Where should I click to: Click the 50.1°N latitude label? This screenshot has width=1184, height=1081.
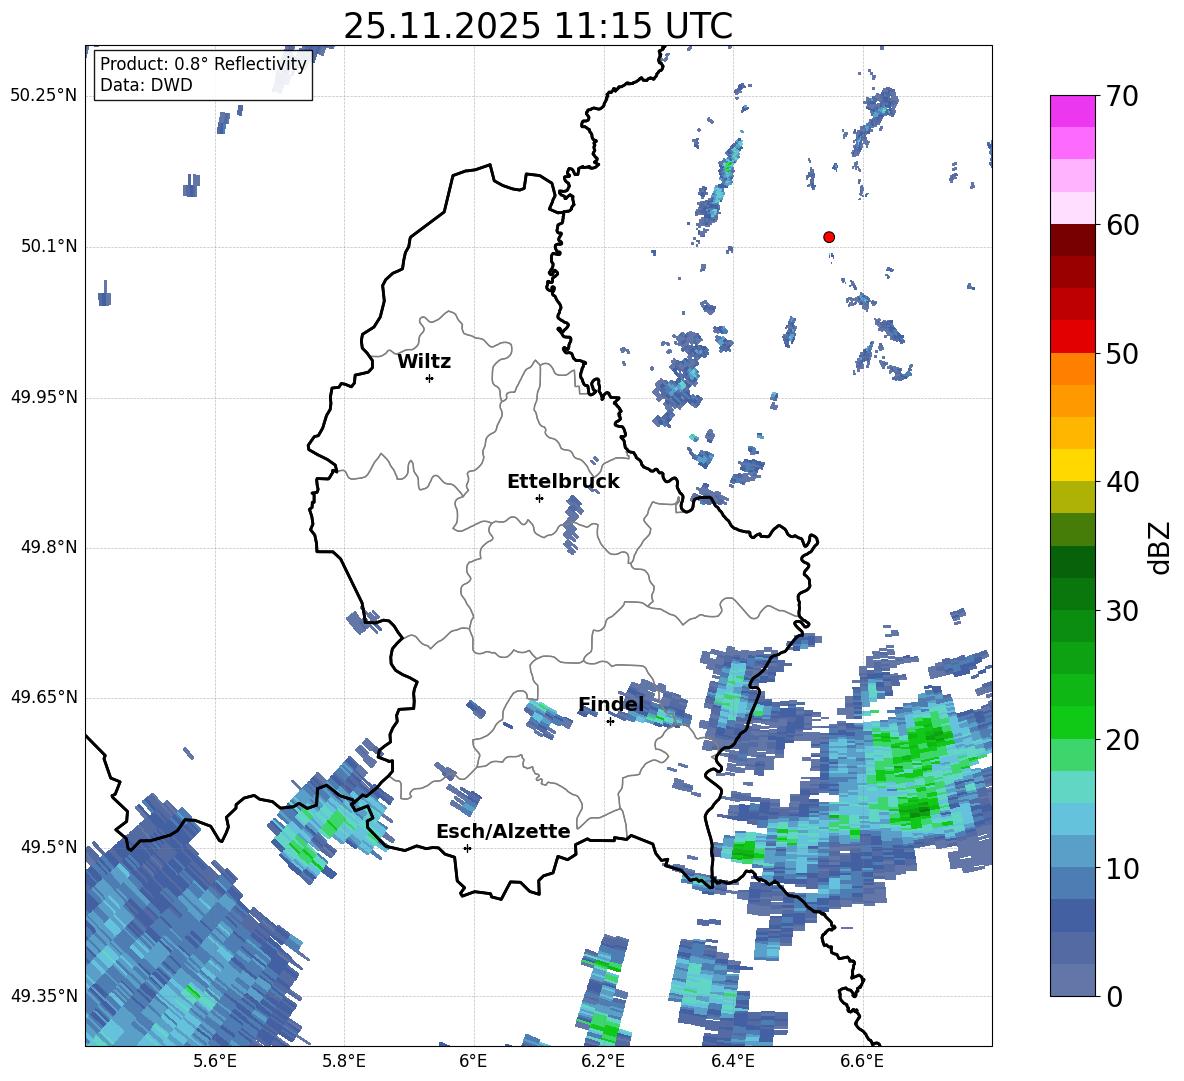48,246
